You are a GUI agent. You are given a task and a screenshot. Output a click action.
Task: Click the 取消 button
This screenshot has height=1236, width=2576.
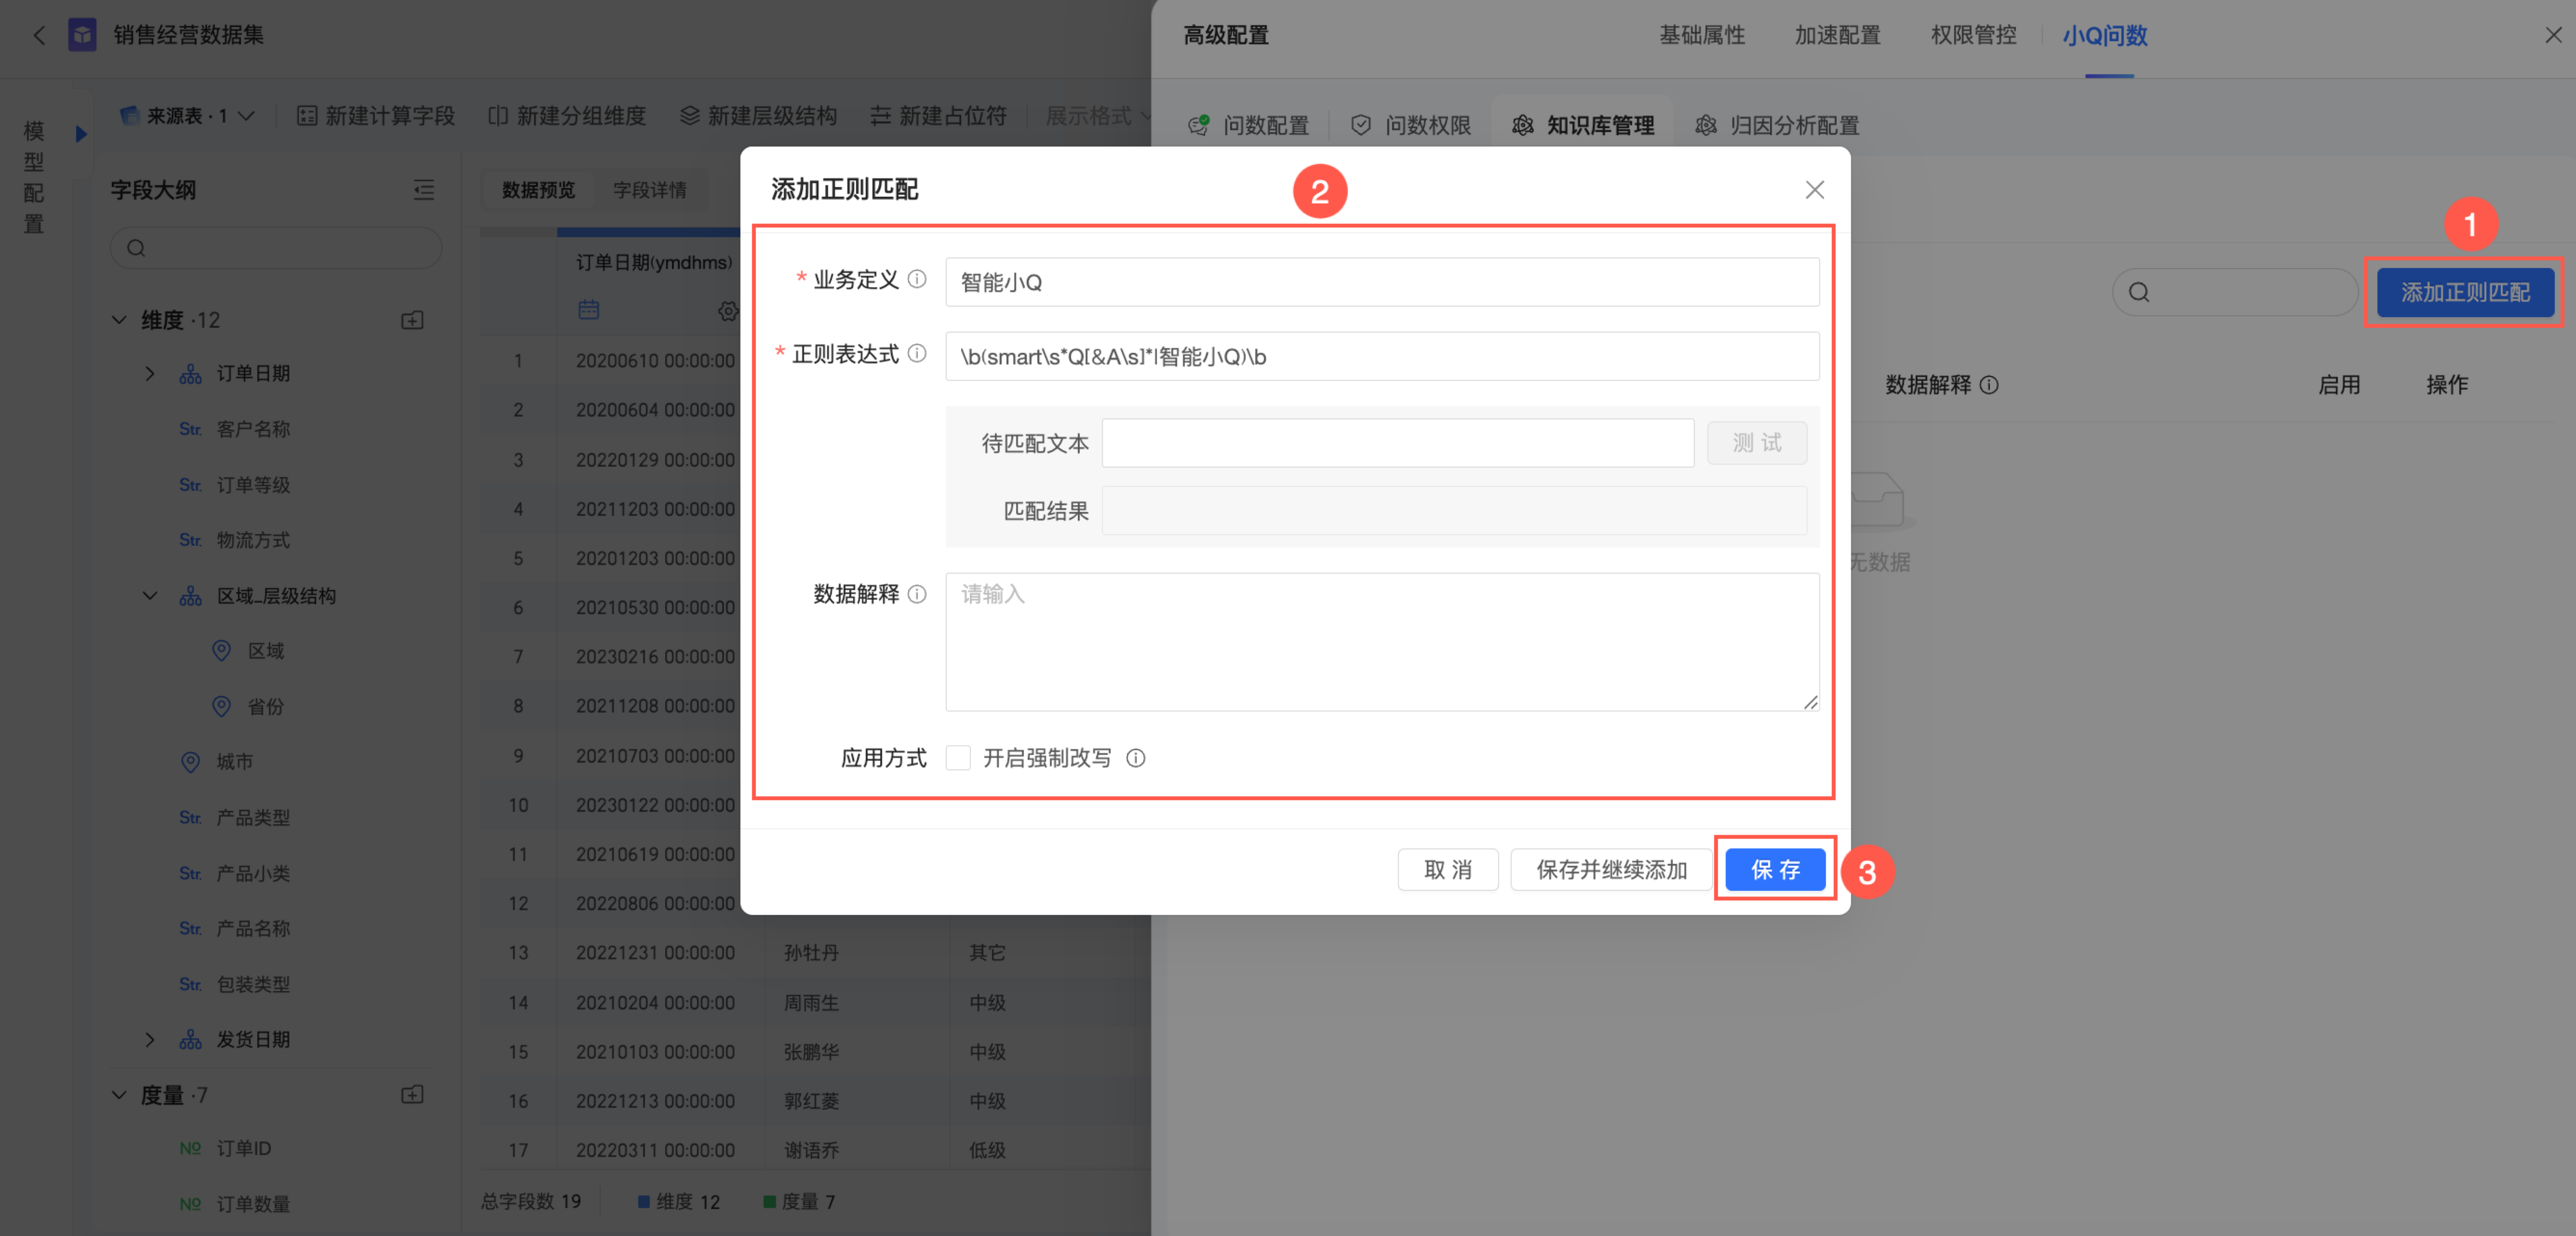(x=1448, y=870)
